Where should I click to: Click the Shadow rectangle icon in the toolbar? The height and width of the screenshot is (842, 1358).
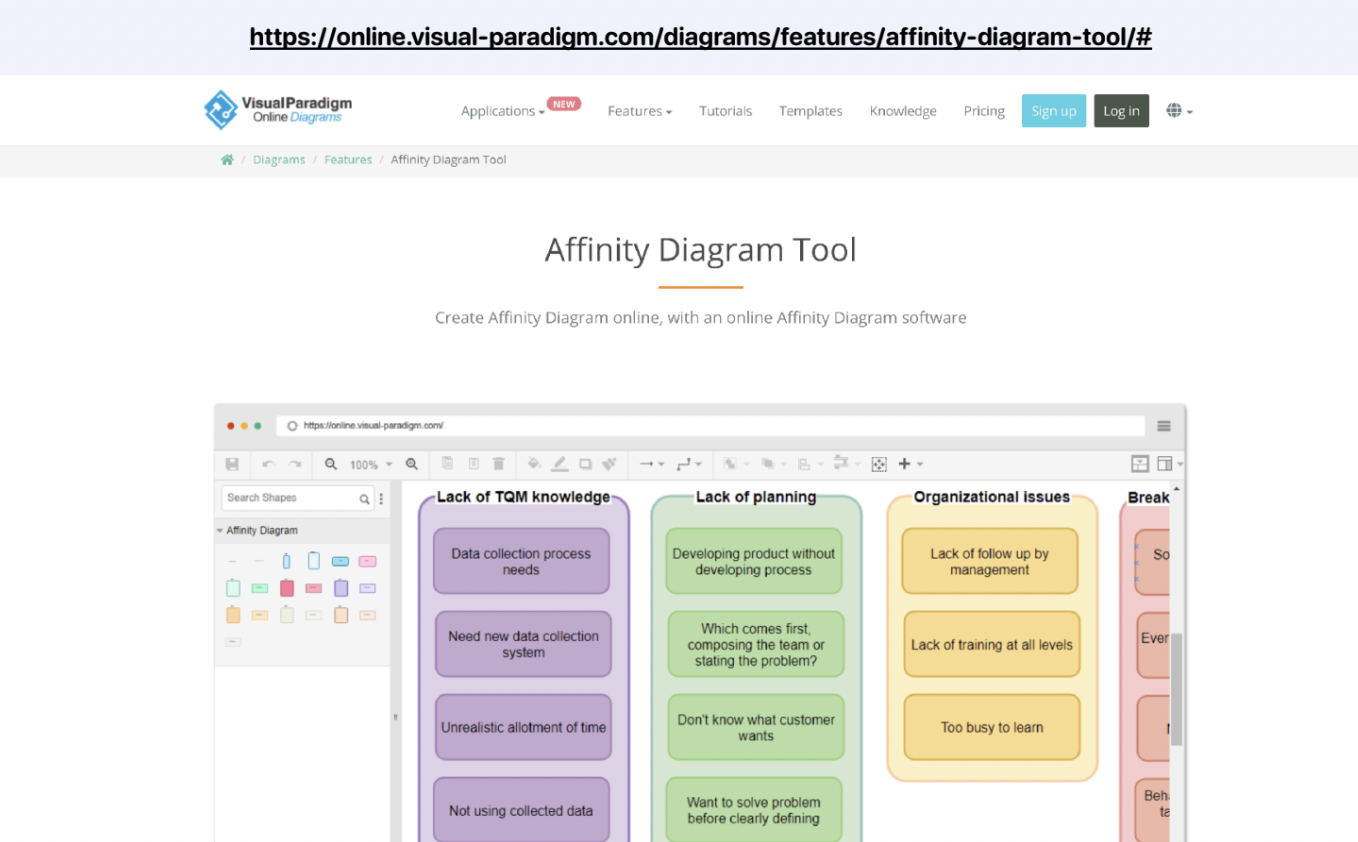(x=585, y=464)
